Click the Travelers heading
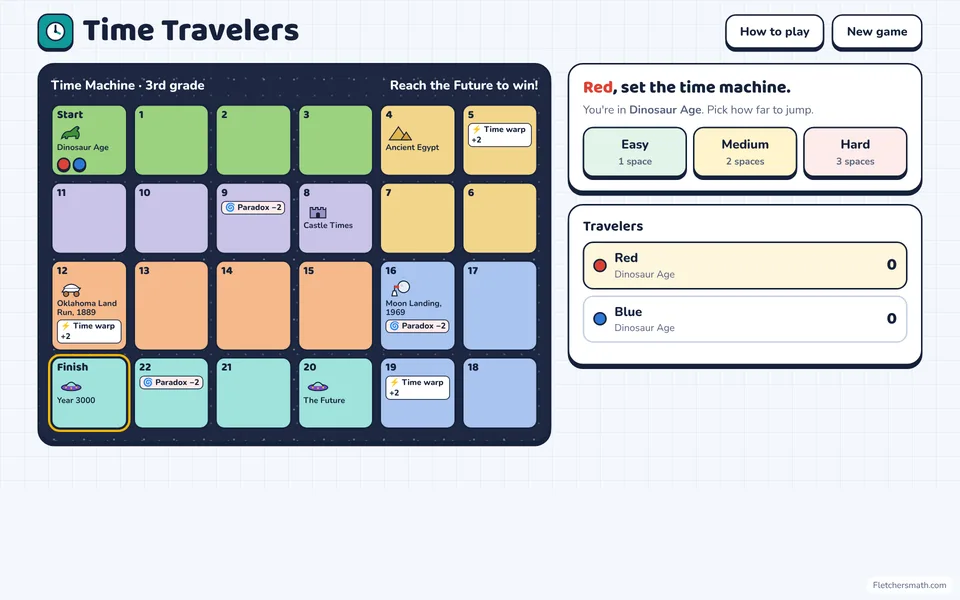Viewport: 960px width, 600px height. 613,226
